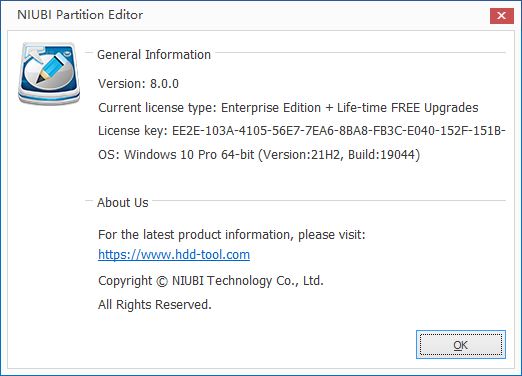The width and height of the screenshot is (522, 376).
Task: Click the Enterprise Edition text
Action: (271, 108)
